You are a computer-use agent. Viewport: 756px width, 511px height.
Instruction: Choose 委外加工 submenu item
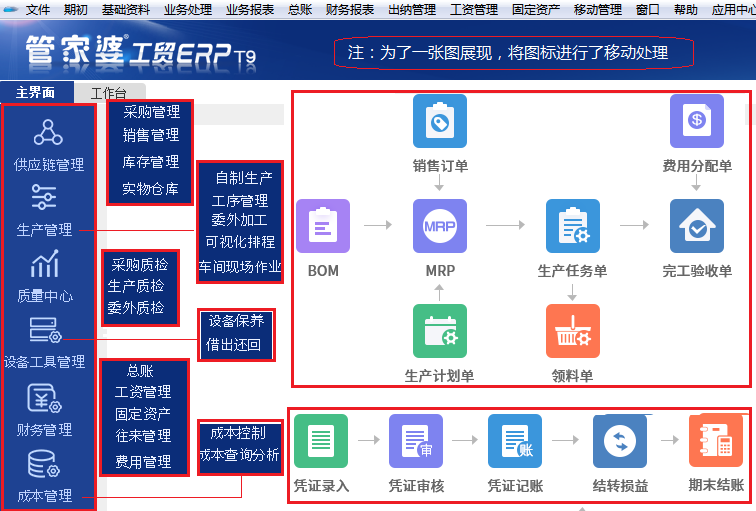240,220
